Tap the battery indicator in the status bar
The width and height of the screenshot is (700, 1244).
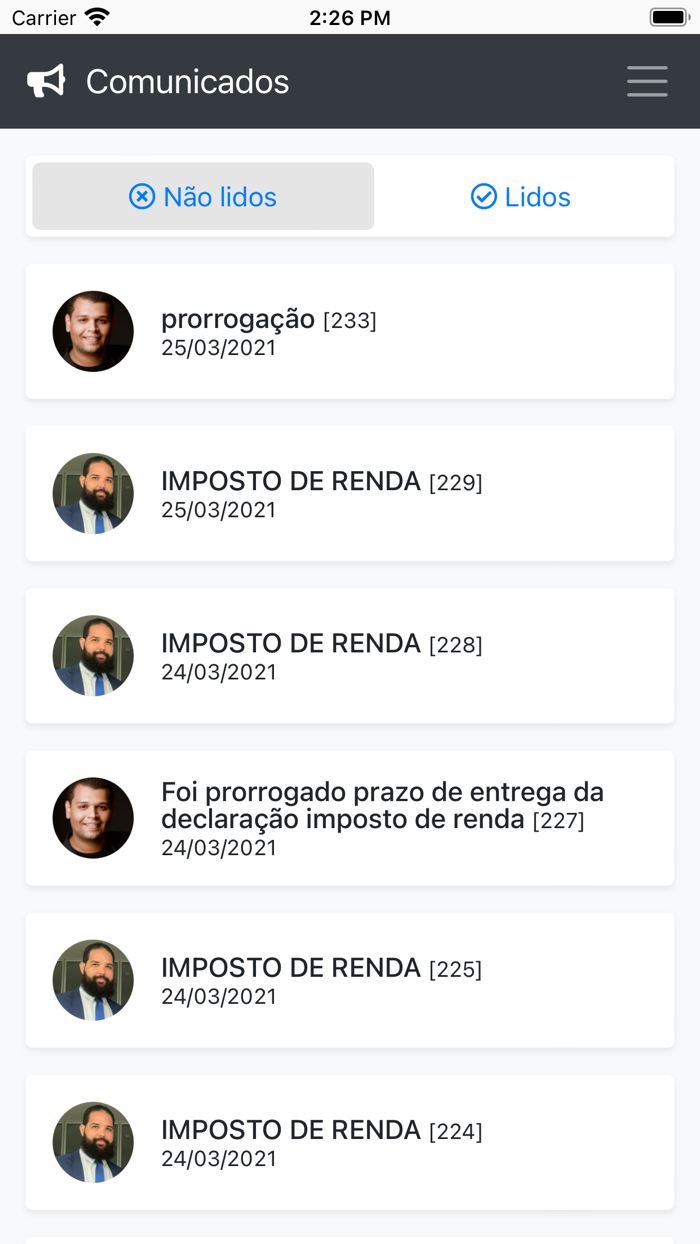pos(664,16)
